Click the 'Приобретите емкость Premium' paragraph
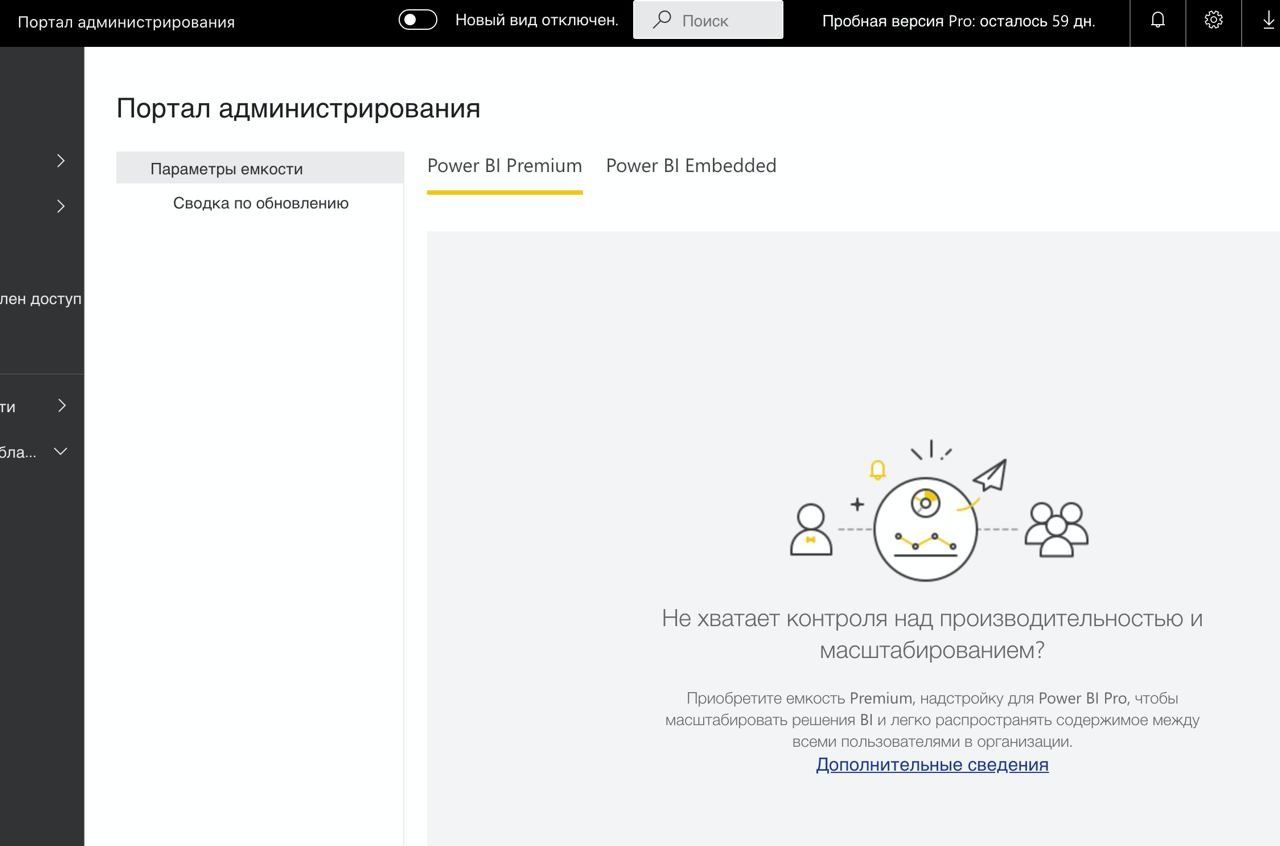 (x=932, y=720)
